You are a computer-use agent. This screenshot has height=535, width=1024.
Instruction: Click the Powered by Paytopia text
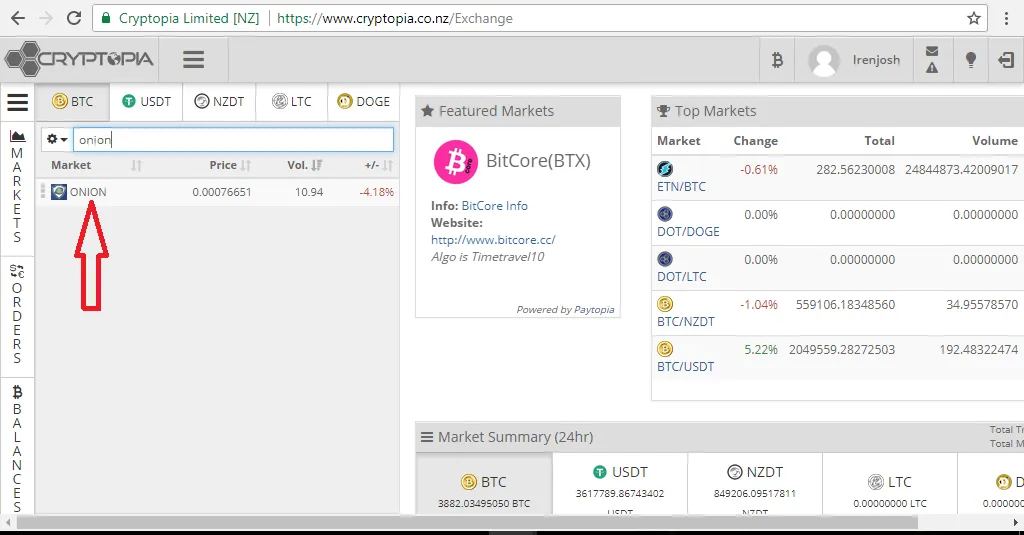(566, 310)
